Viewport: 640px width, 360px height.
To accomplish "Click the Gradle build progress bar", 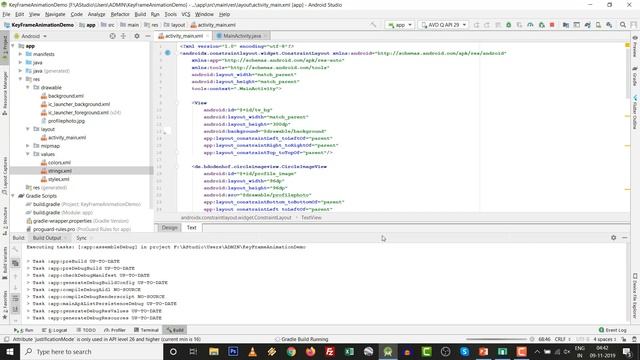I will [x=496, y=339].
